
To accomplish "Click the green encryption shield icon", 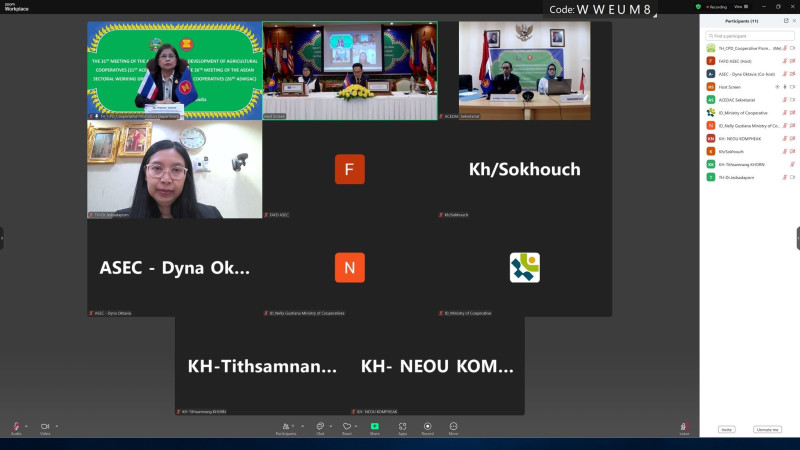I will click(698, 7).
